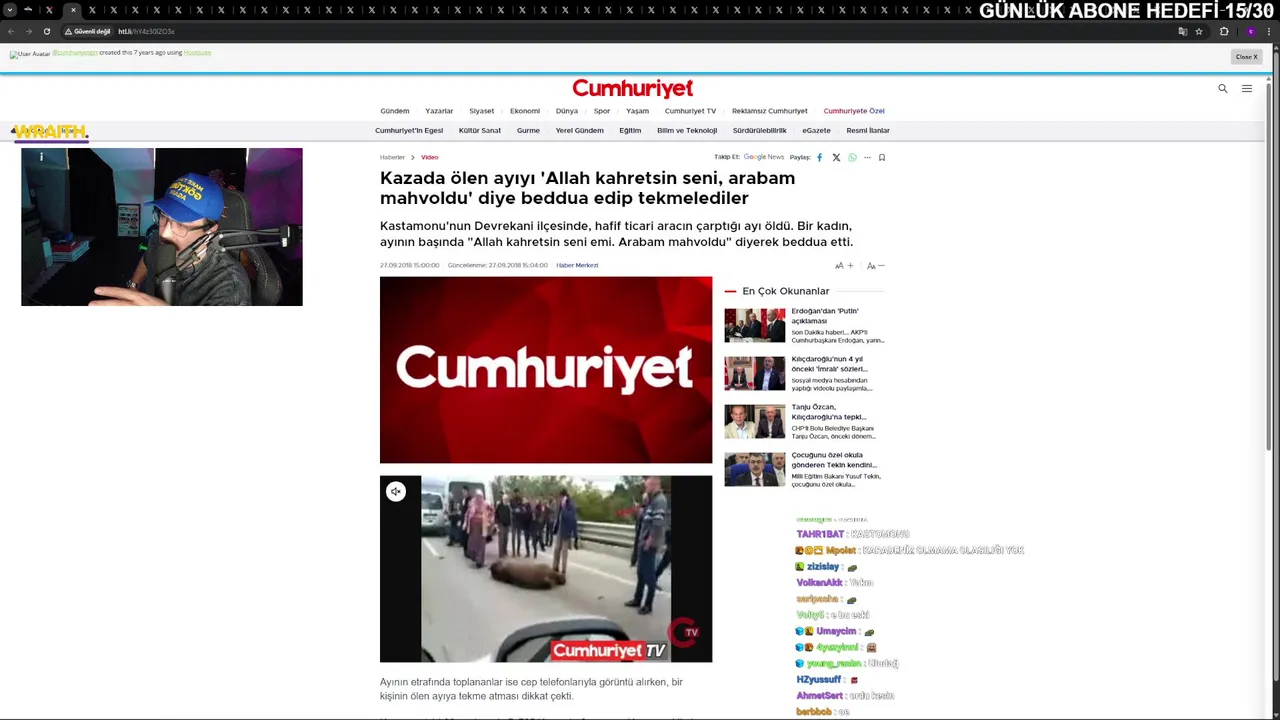Show the 'Güvenli değil' site info

point(88,31)
